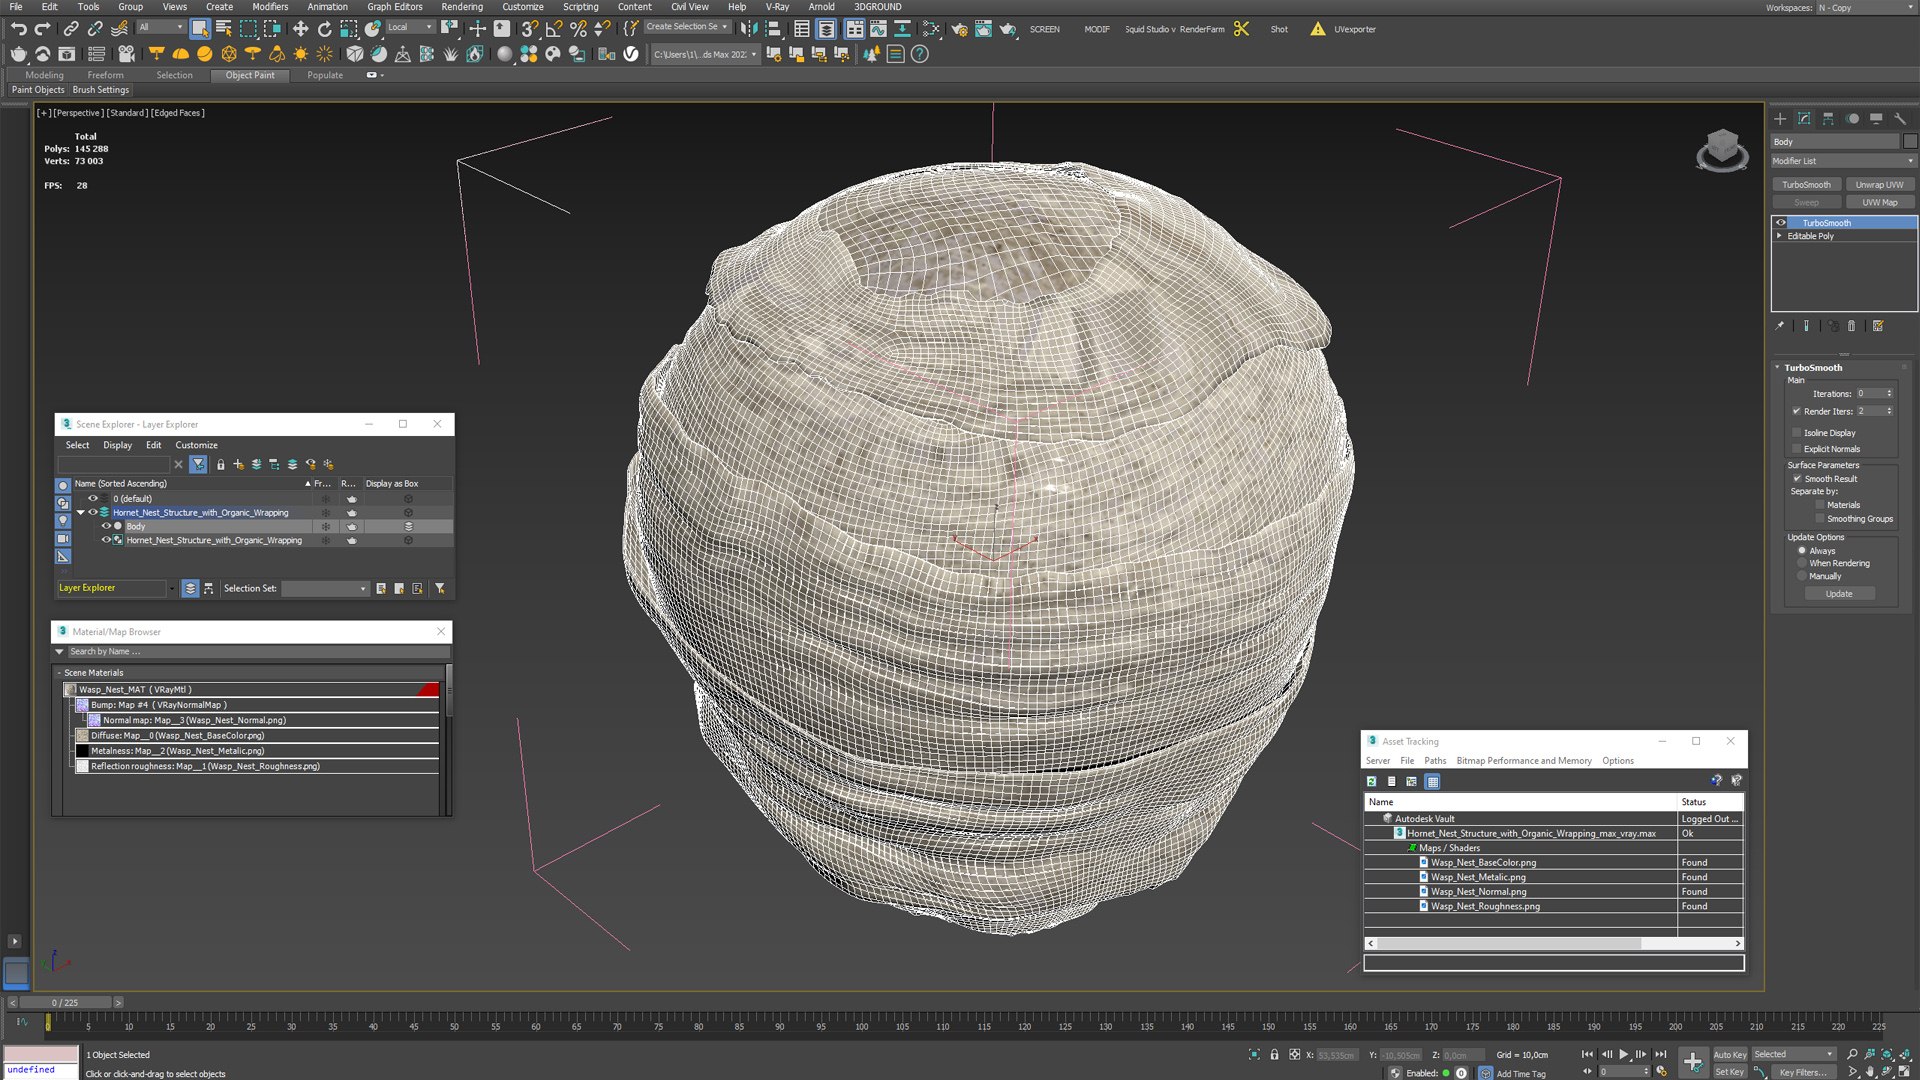Expand Editable Poly in modifier stack
The height and width of the screenshot is (1080, 1920).
[1779, 236]
